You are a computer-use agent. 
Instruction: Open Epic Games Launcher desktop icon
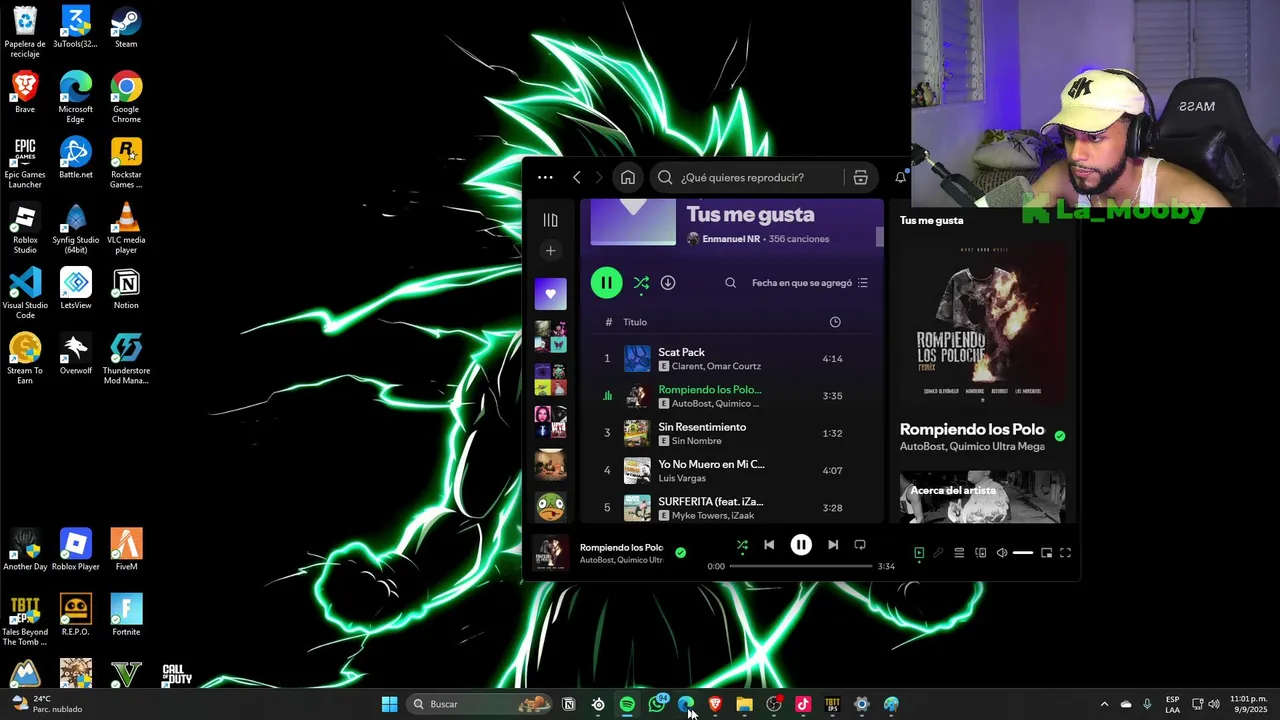point(25,163)
